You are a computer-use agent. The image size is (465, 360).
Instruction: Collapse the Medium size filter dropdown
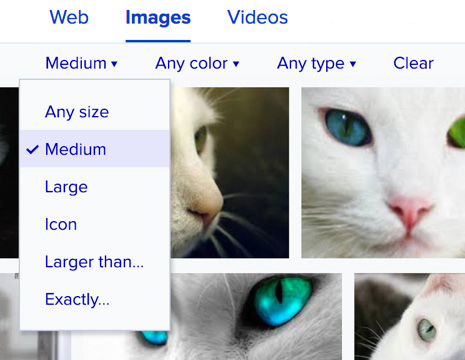coord(81,63)
